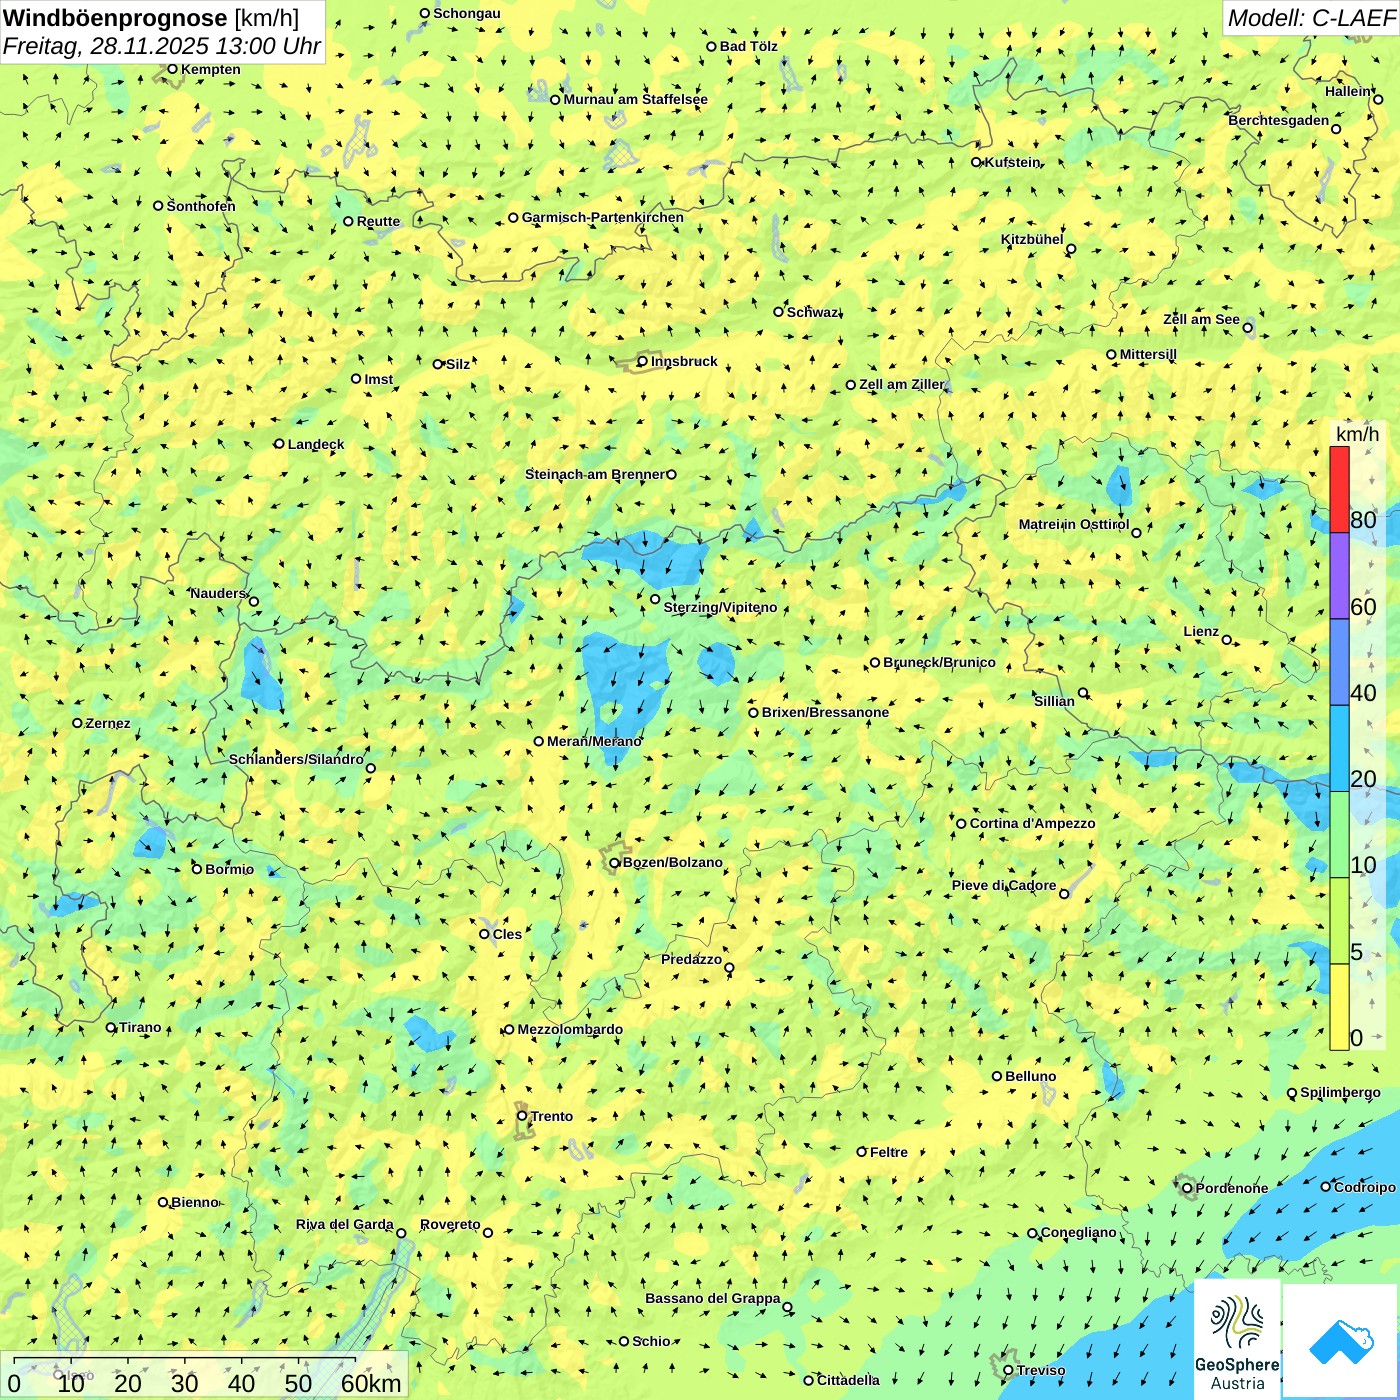Click the Bad Tölz label

tap(749, 46)
